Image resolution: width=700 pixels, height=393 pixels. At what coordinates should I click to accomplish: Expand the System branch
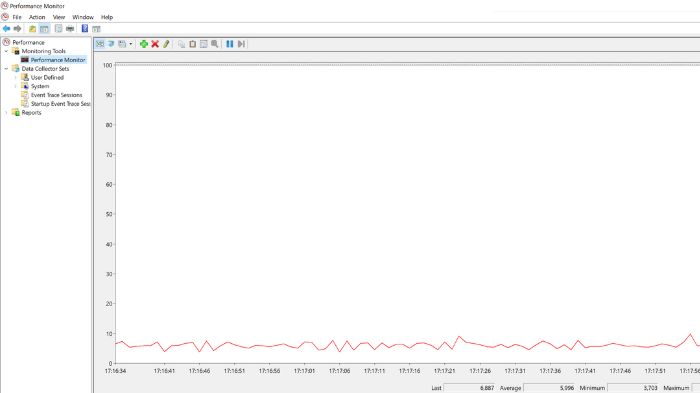tap(16, 86)
